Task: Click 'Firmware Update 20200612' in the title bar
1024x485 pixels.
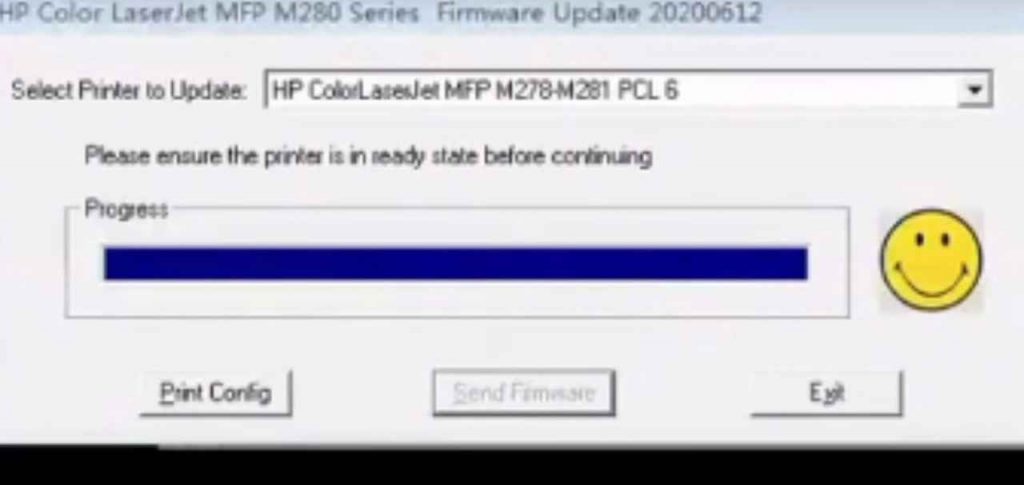Action: 599,13
